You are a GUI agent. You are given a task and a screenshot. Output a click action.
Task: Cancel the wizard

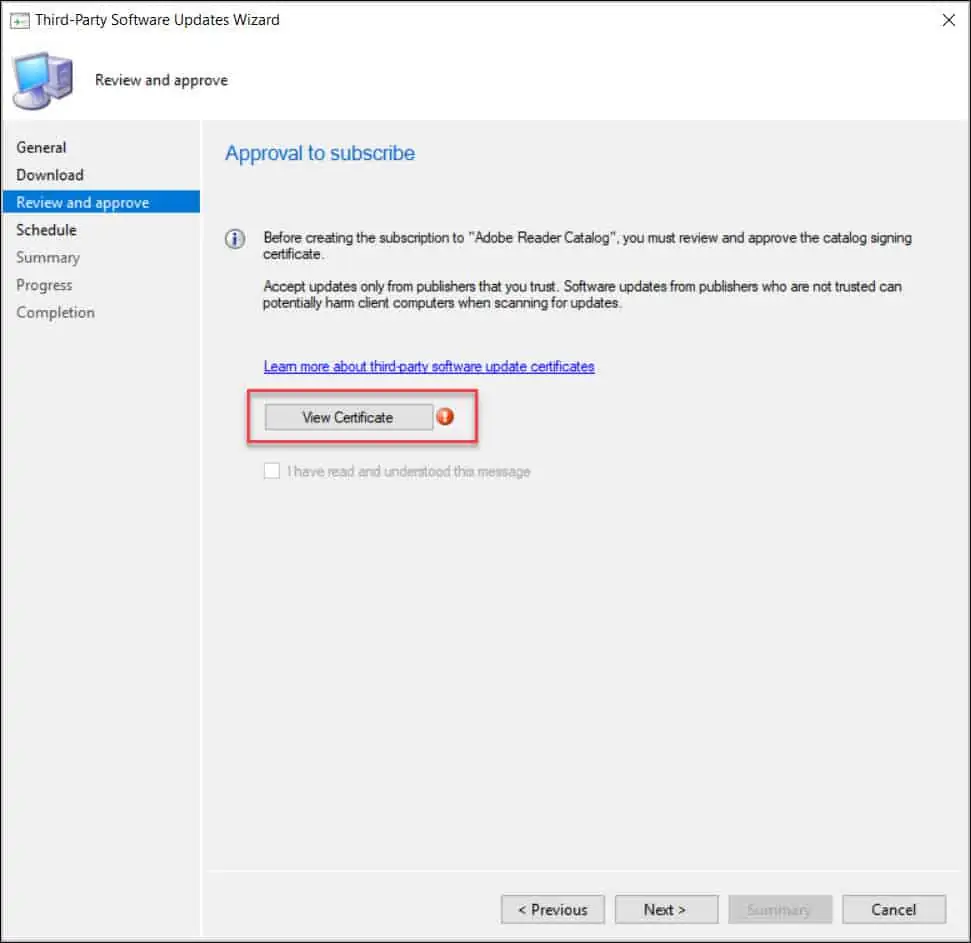pos(894,909)
